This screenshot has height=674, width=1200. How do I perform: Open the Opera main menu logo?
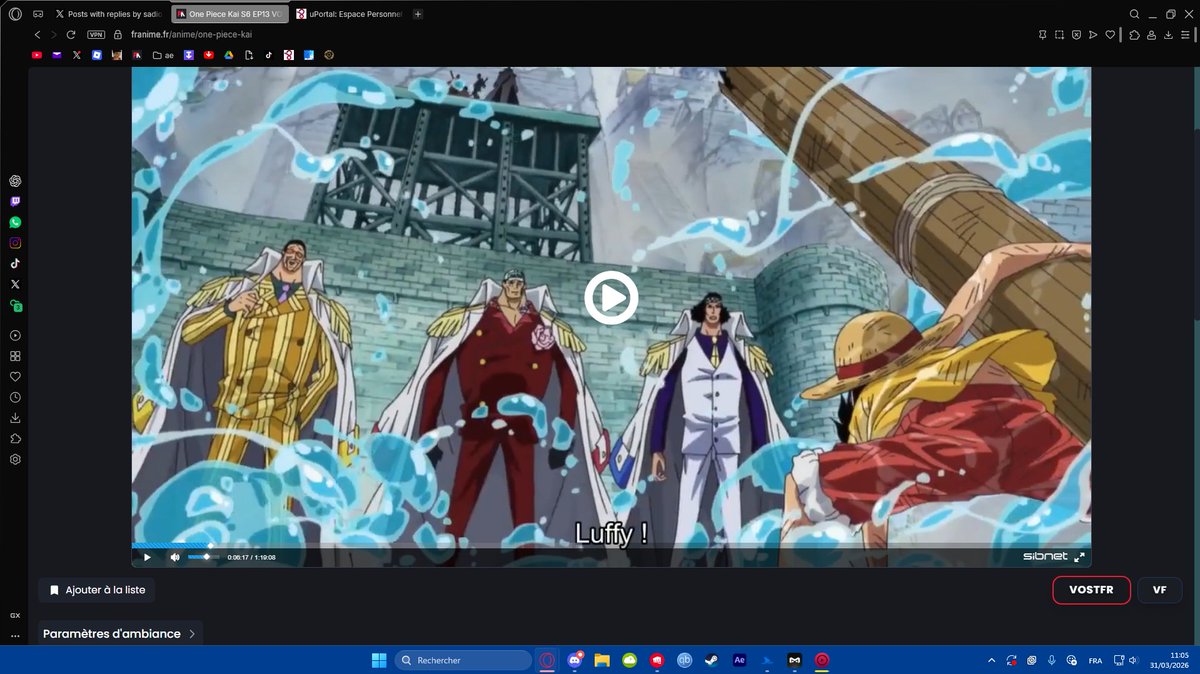coord(15,14)
